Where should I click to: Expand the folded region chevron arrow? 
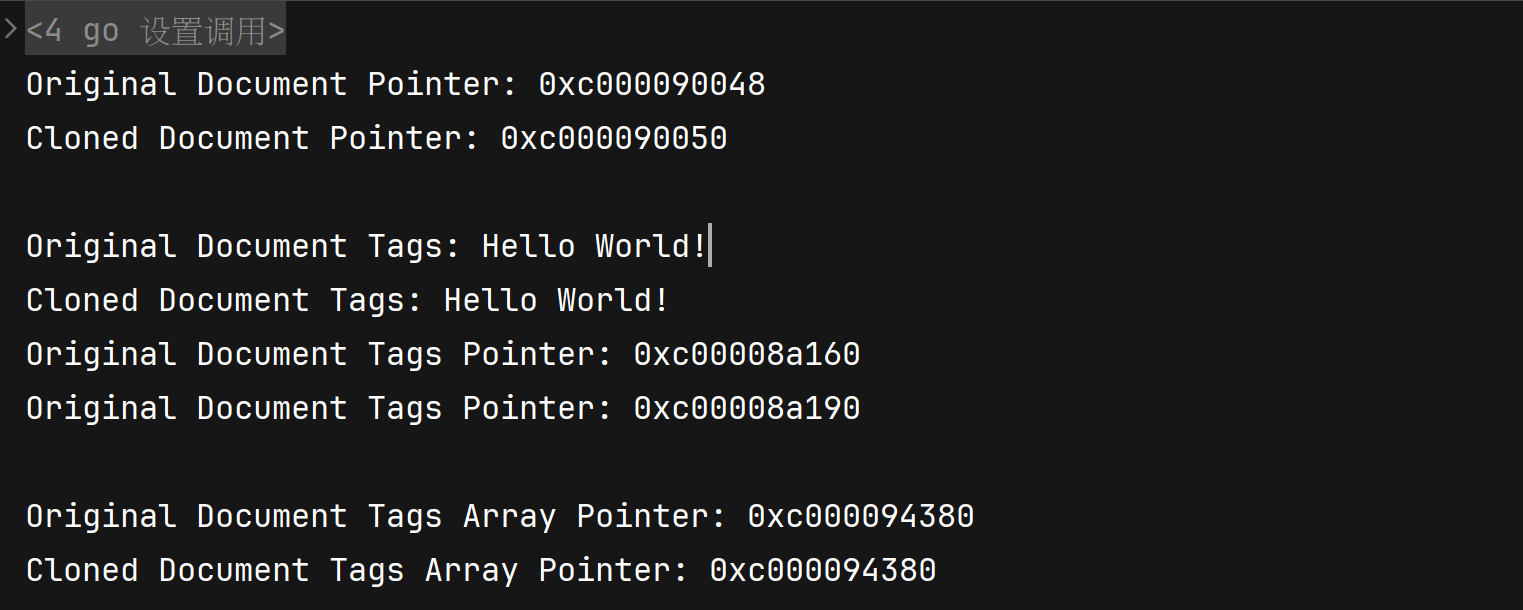tap(11, 30)
